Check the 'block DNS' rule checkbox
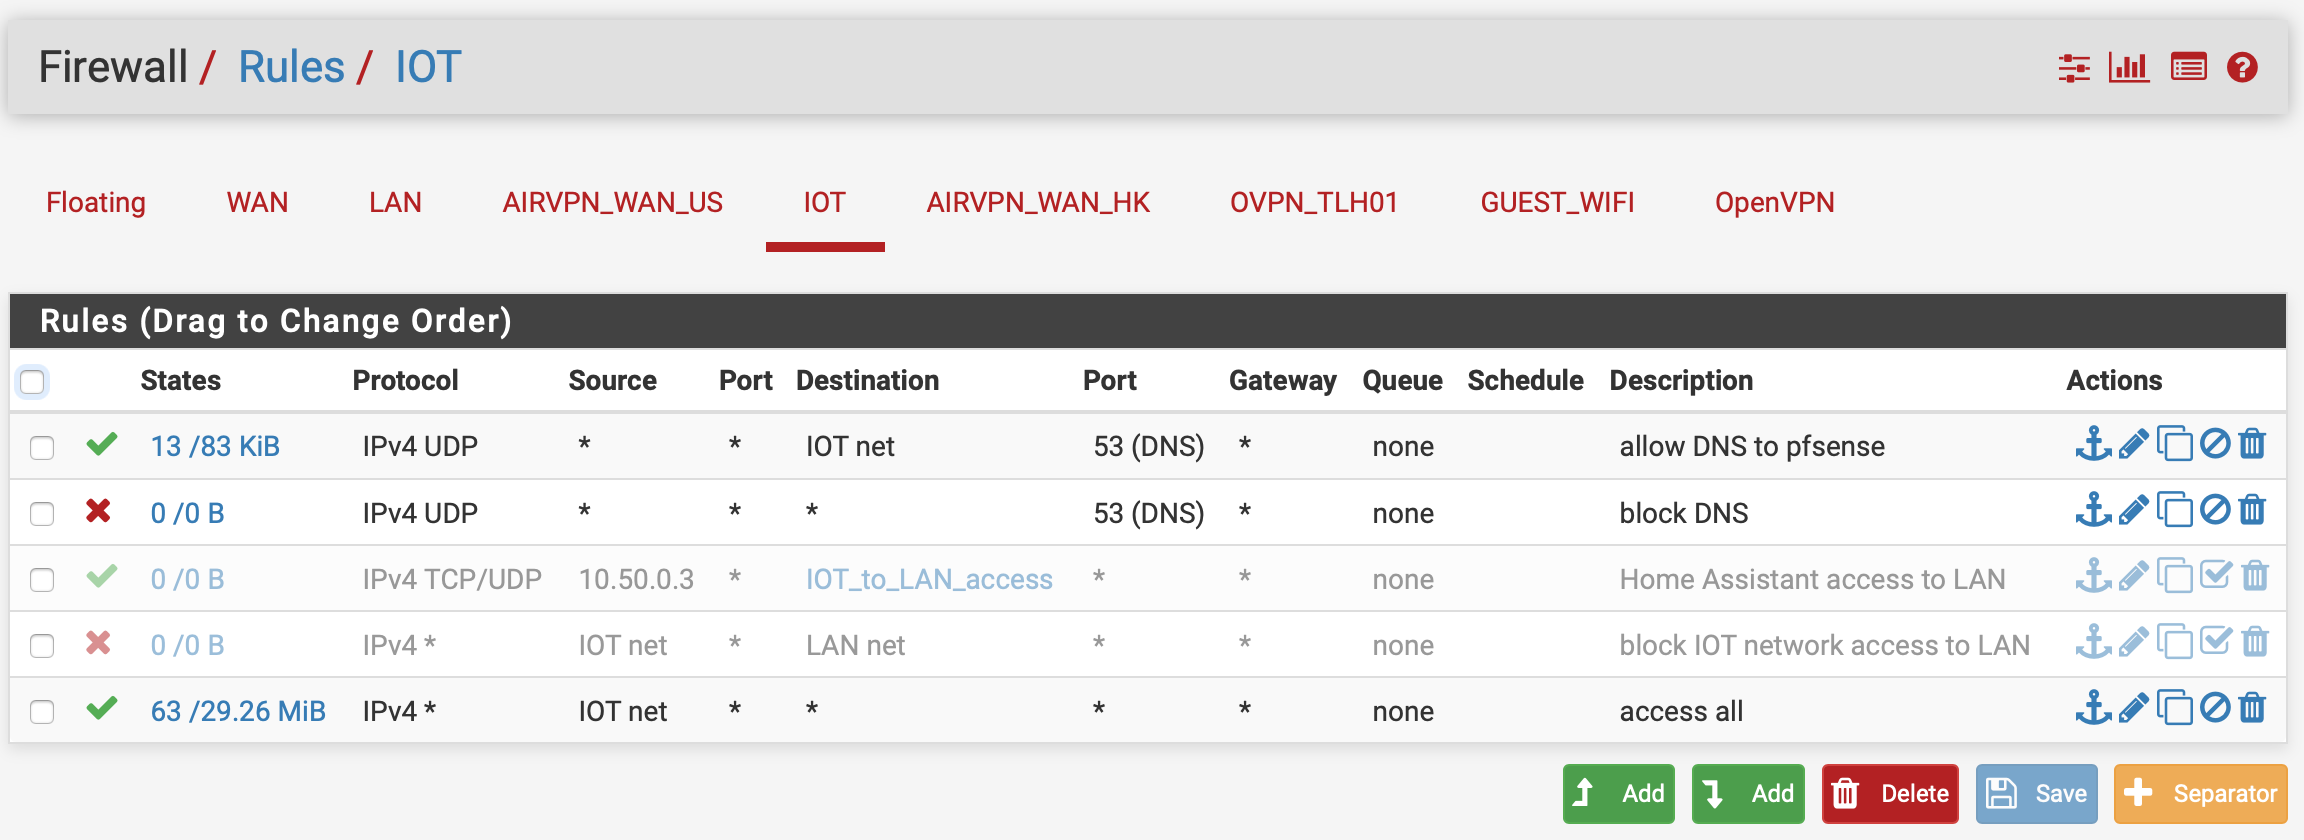Screen dimensions: 2304x840 pos(42,513)
